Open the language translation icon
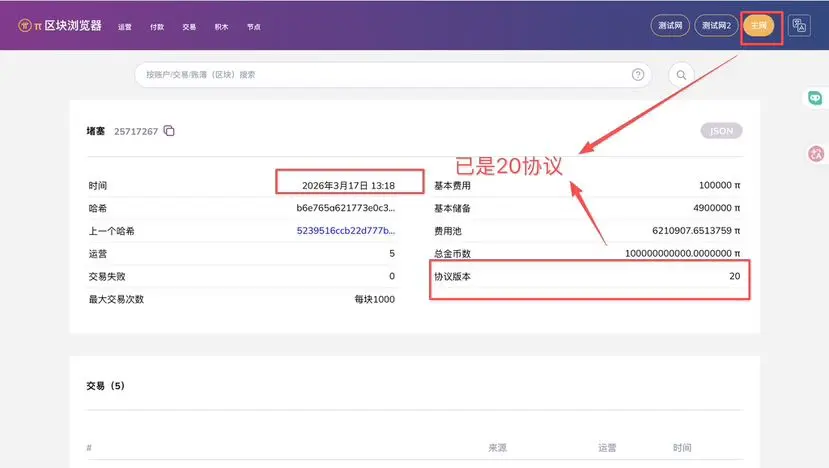 pyautogui.click(x=799, y=25)
